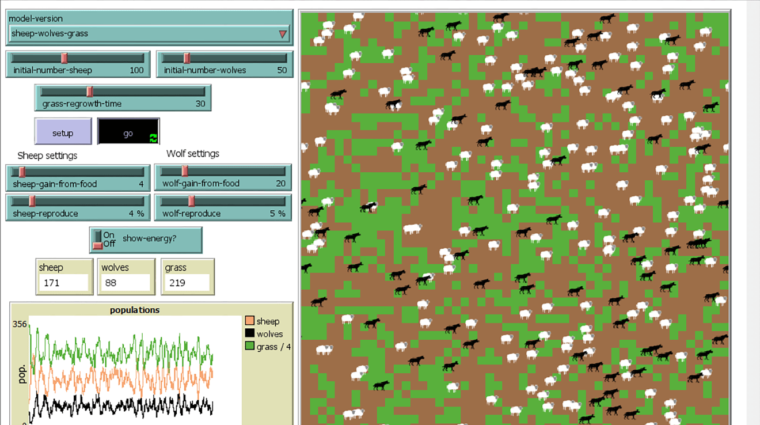
Task: Click the wolves monitor value 88
Action: [x=126, y=283]
